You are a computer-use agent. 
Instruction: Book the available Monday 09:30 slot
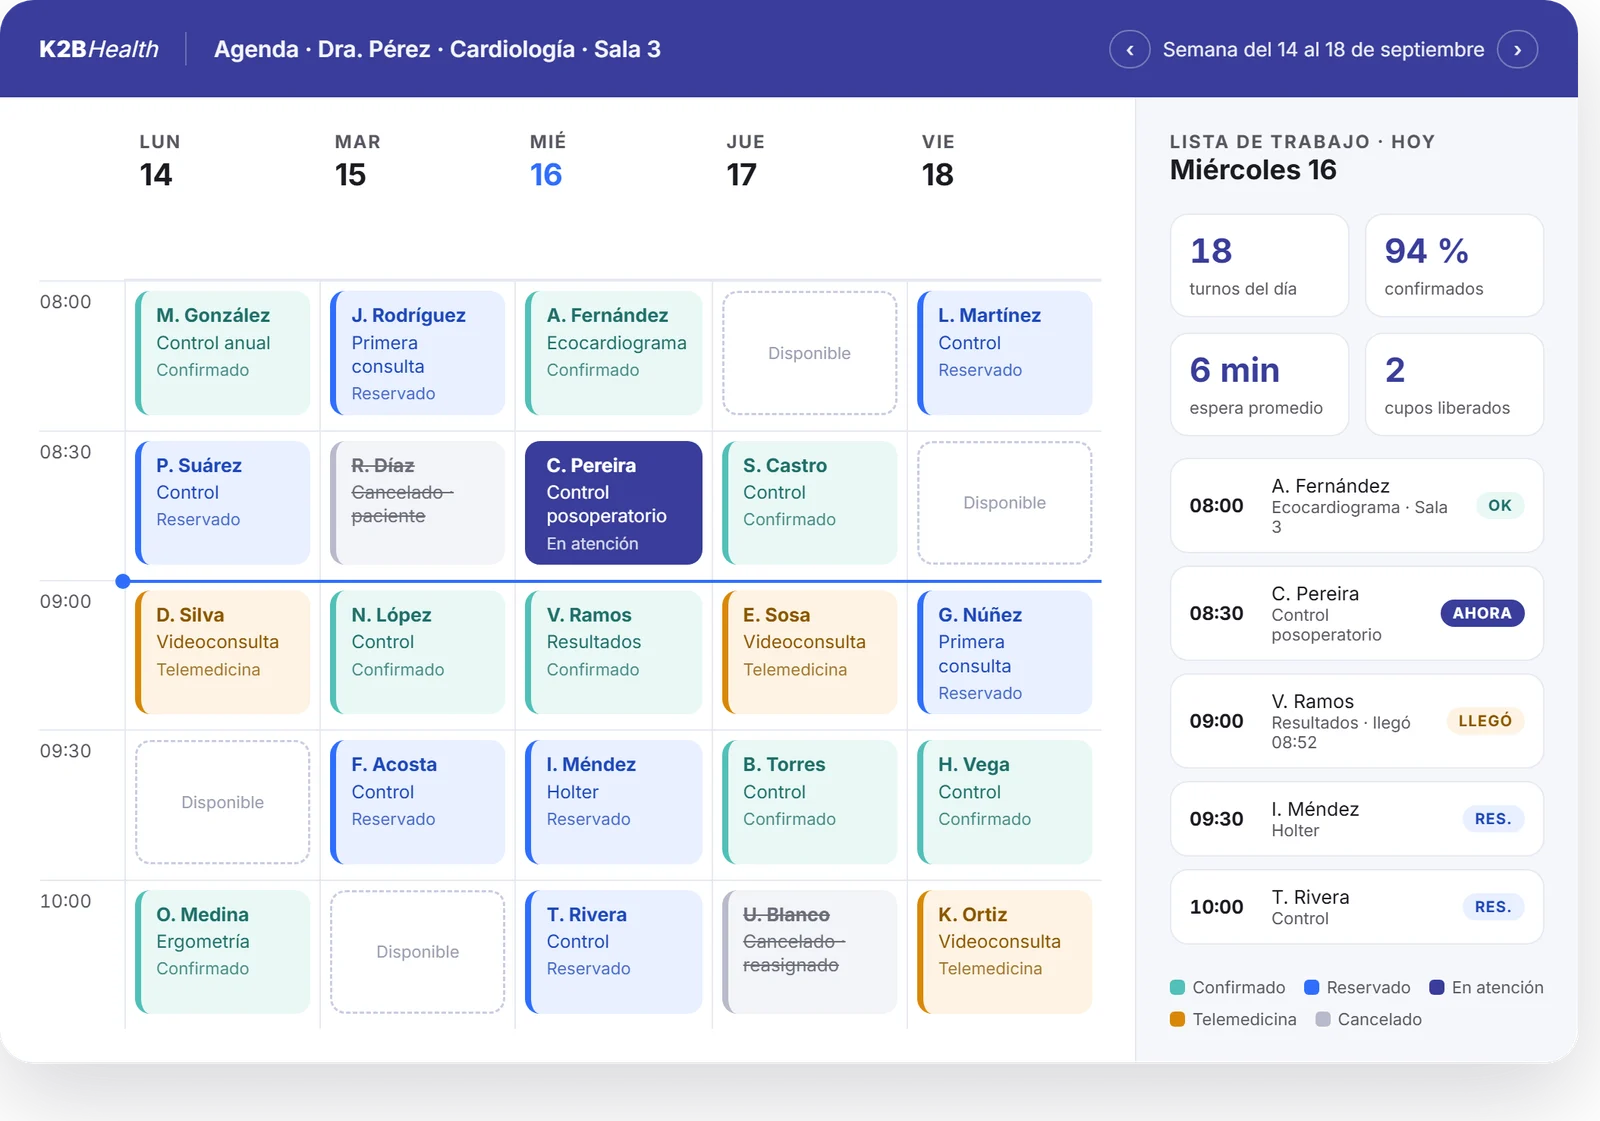tap(222, 802)
